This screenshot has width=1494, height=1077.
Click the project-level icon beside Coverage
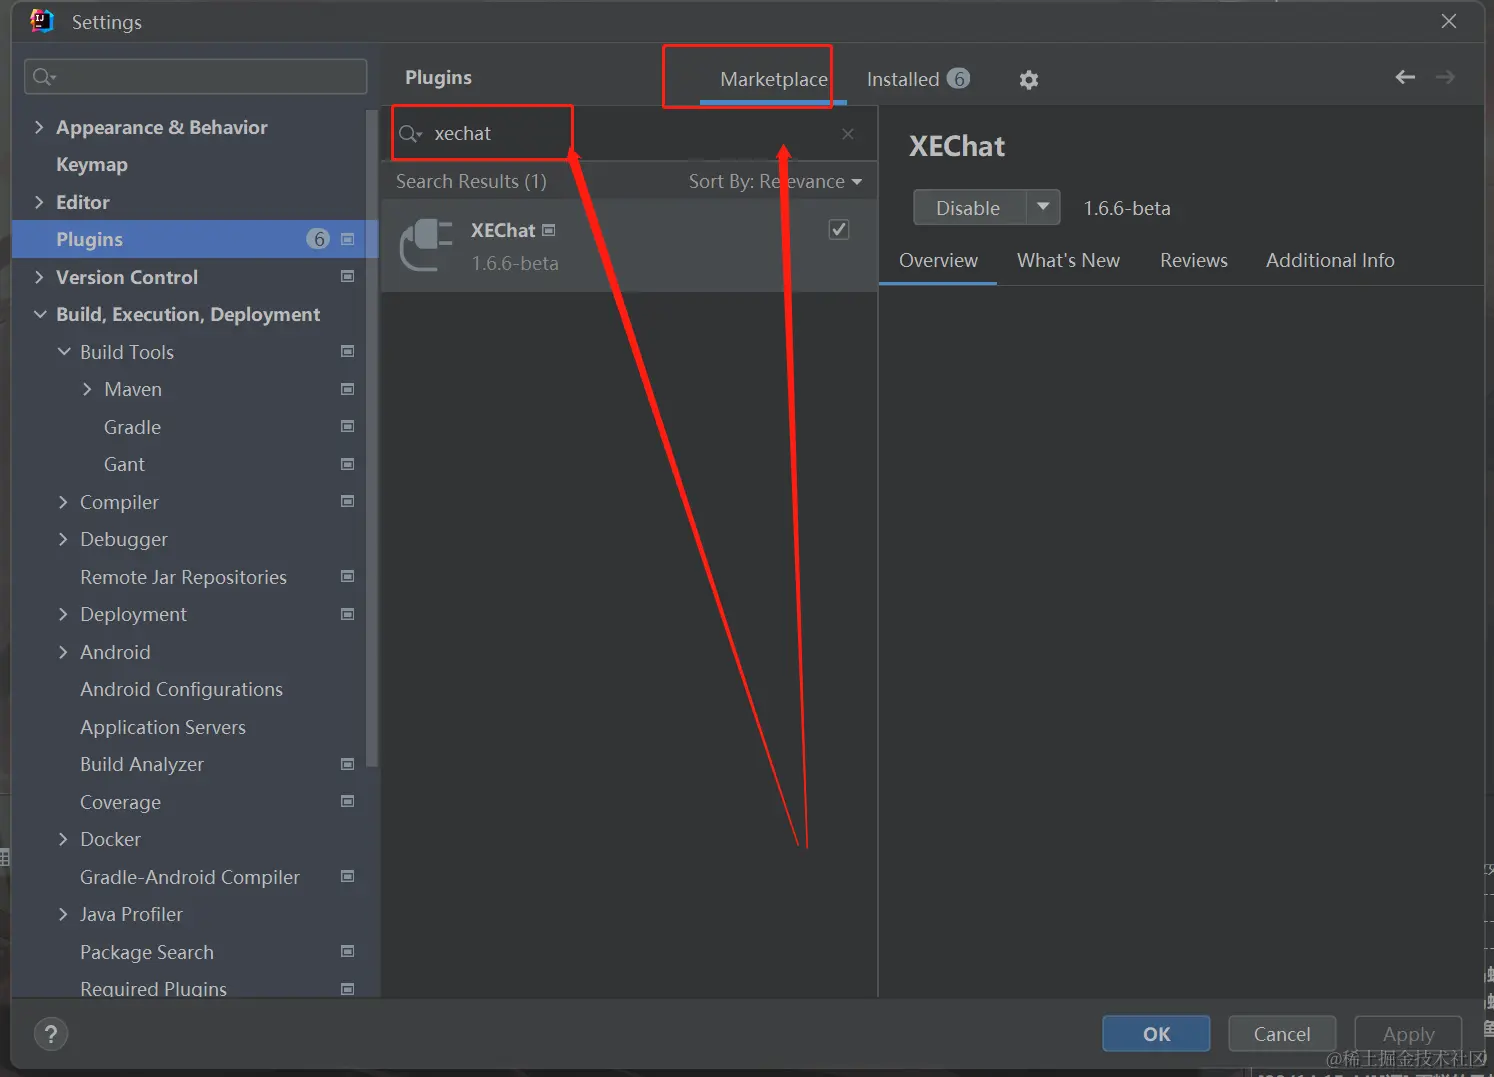pyautogui.click(x=348, y=801)
